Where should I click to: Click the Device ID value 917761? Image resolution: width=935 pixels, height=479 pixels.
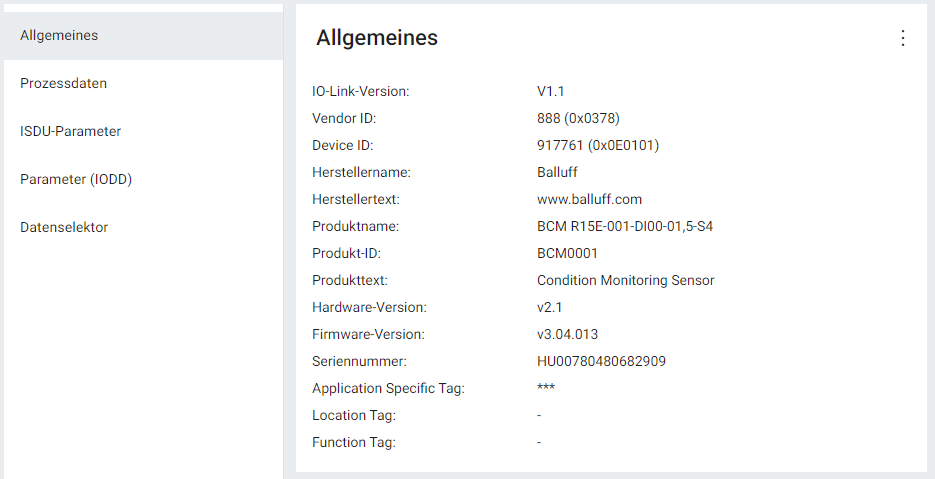click(x=597, y=145)
